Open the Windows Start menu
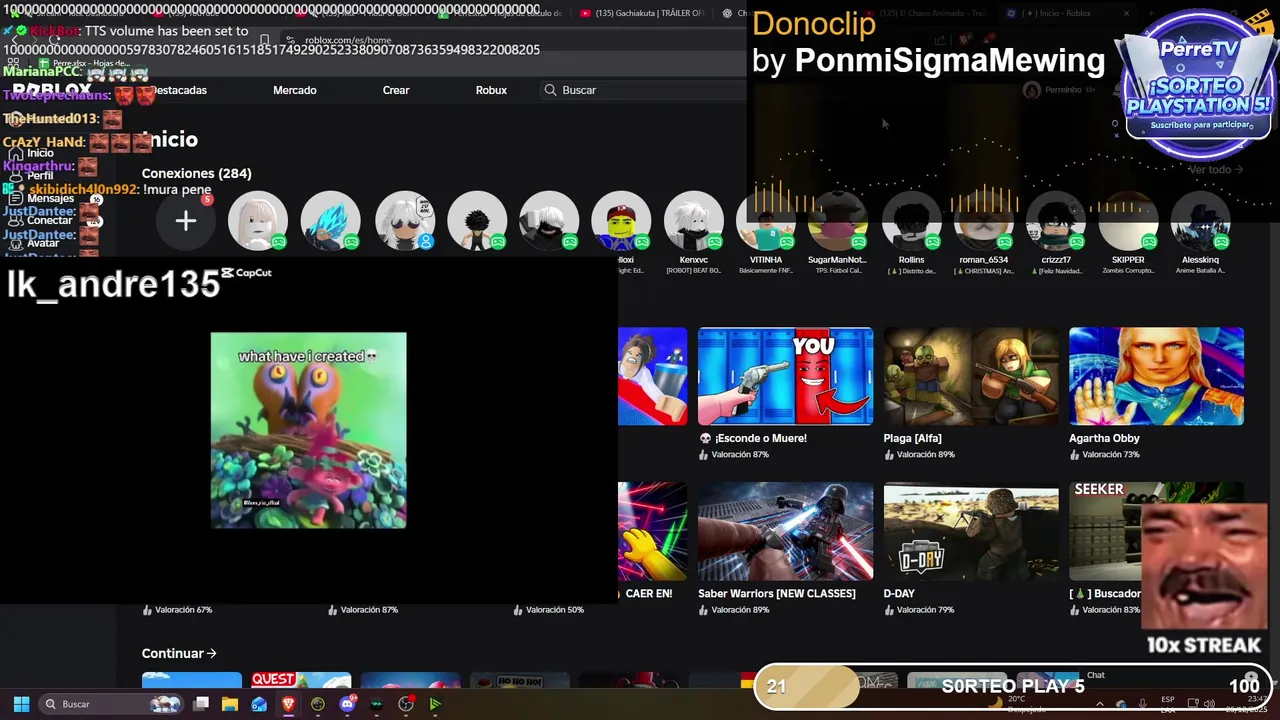Viewport: 1280px width, 720px height. [21, 704]
